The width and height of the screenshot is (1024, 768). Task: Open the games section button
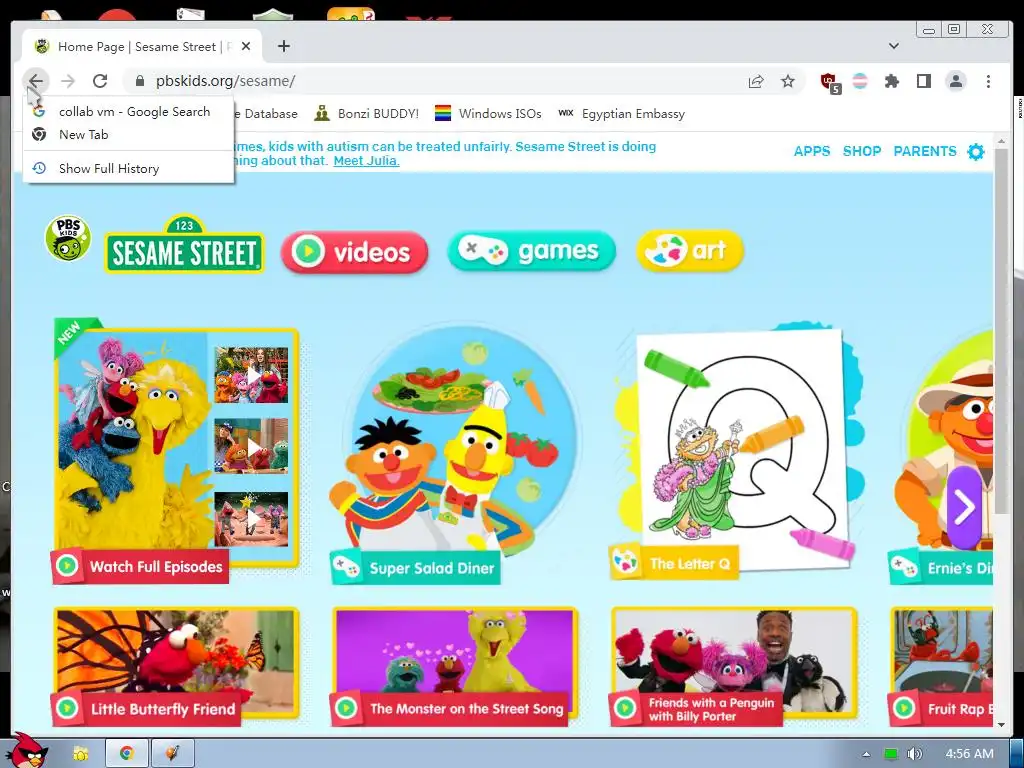[532, 251]
